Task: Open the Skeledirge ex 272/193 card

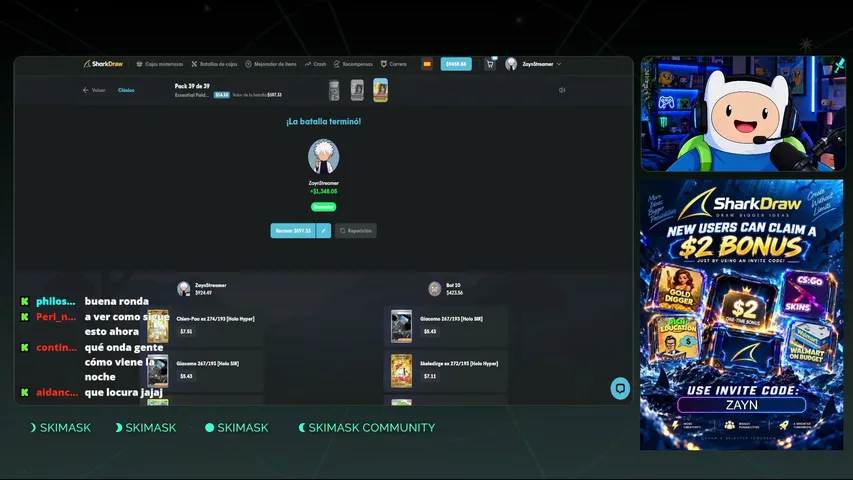Action: (x=446, y=370)
